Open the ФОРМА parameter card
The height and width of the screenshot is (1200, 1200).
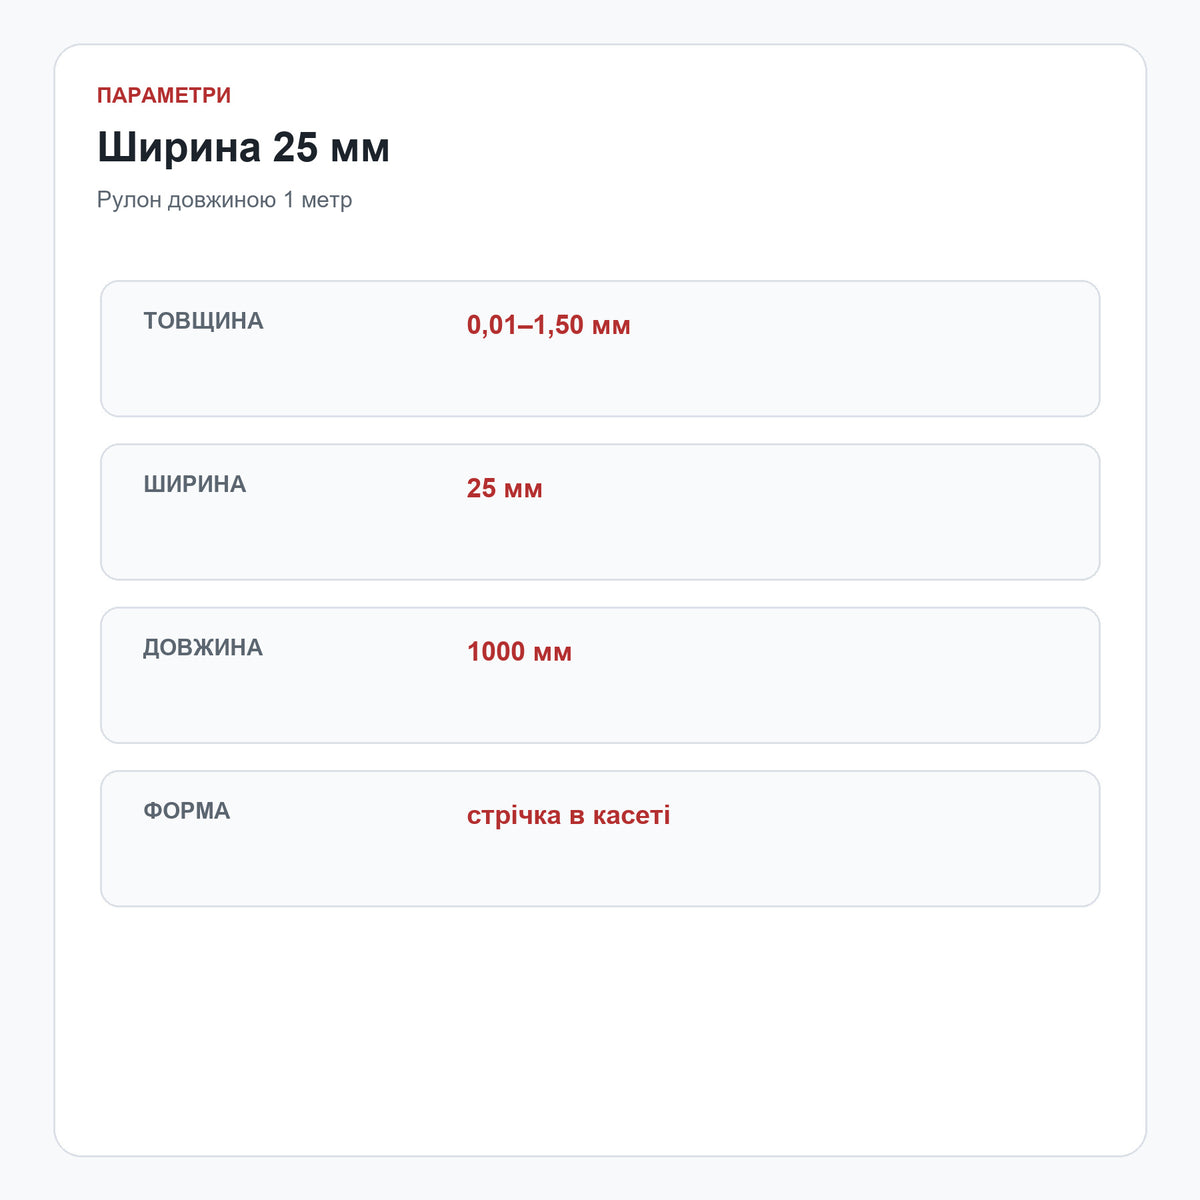[600, 838]
